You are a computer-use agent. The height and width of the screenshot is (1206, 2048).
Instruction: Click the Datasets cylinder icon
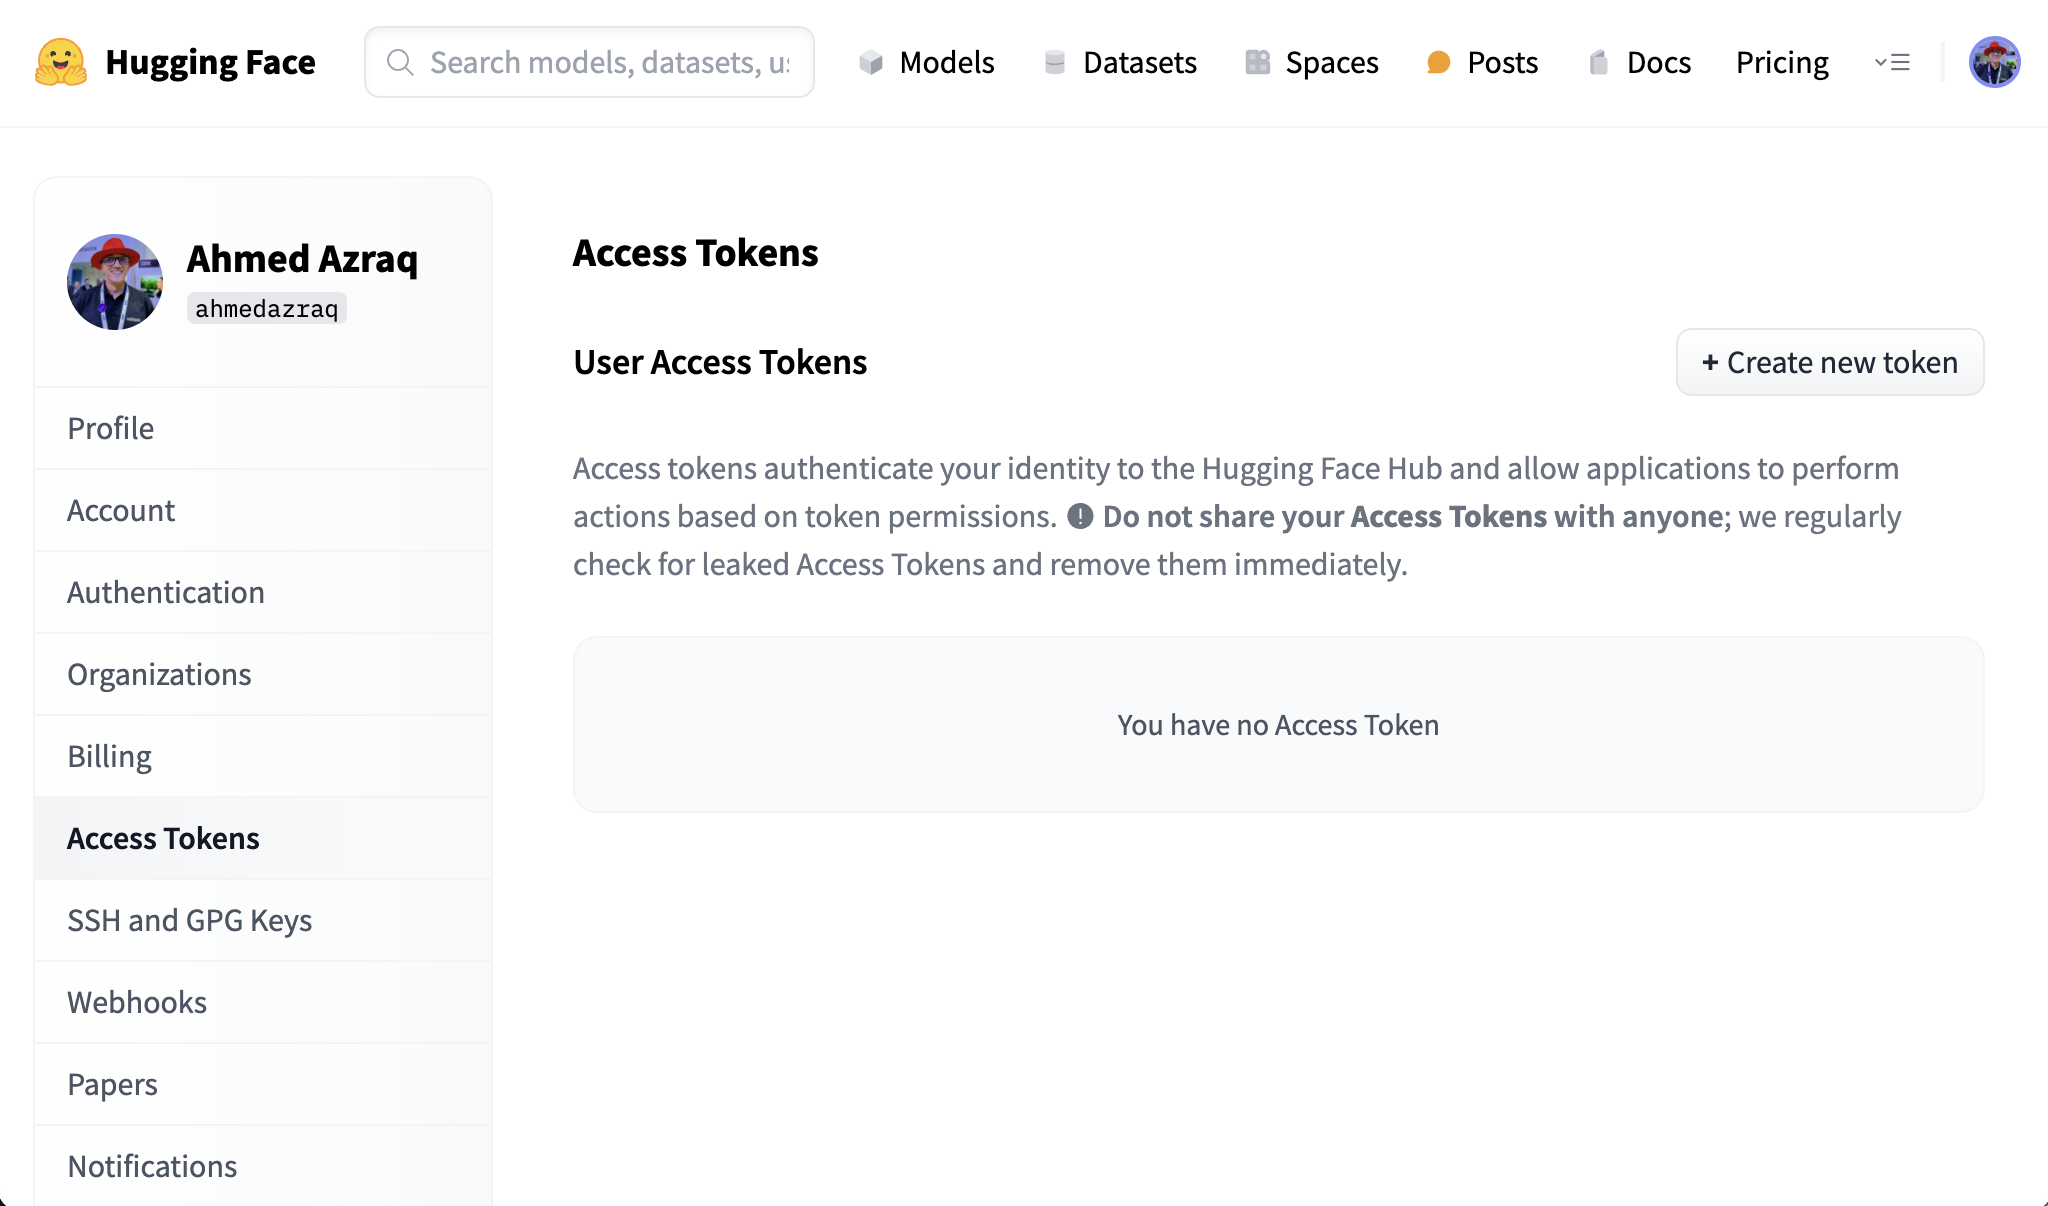(x=1054, y=63)
